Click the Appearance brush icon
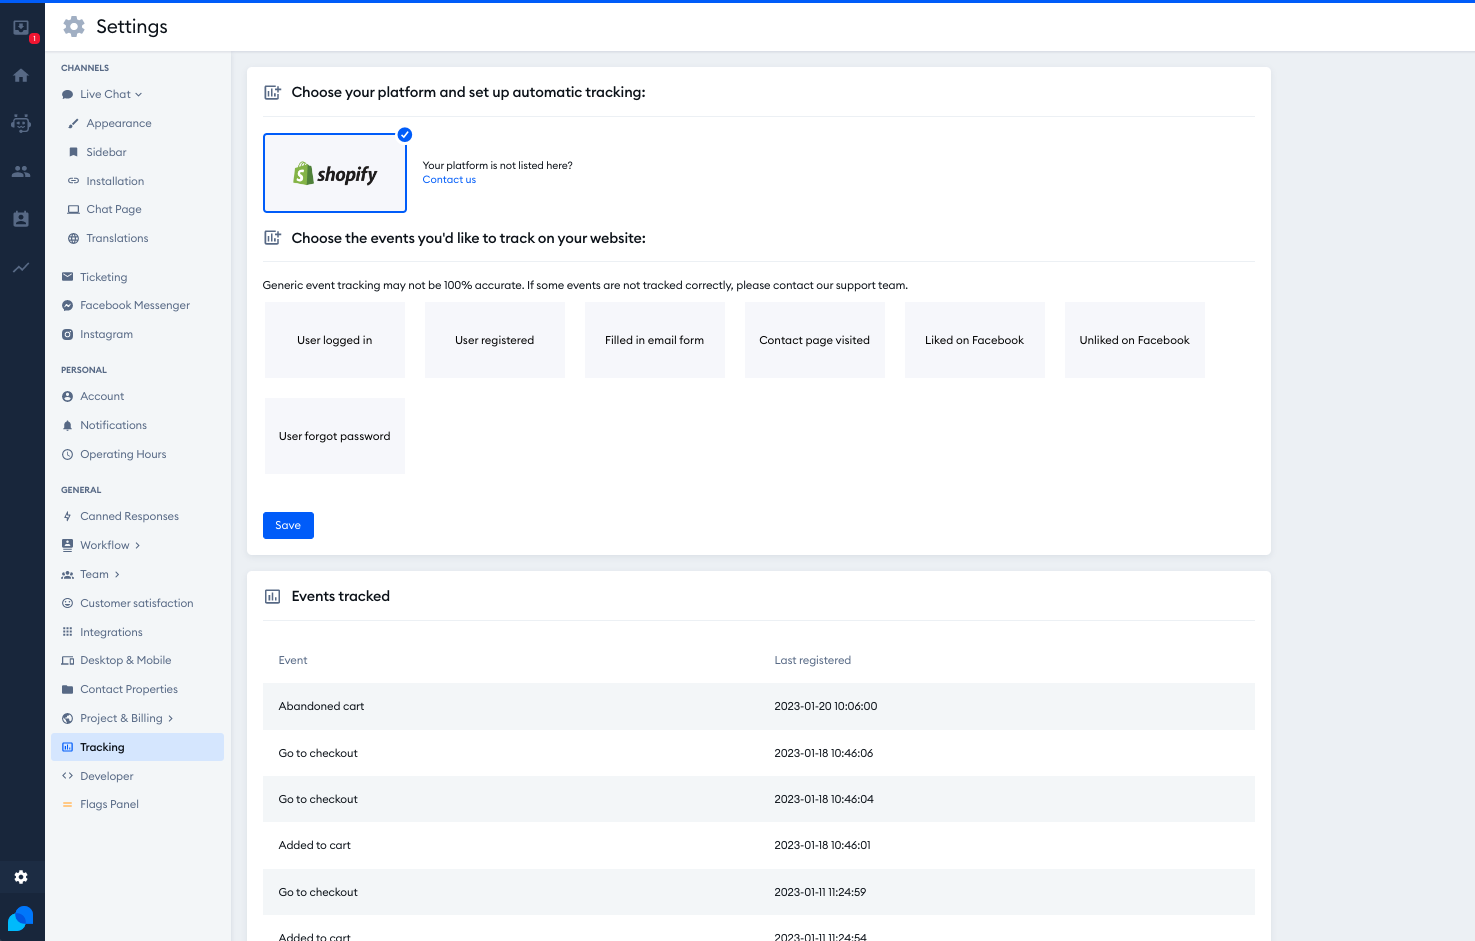Image resolution: width=1475 pixels, height=941 pixels. (73, 124)
